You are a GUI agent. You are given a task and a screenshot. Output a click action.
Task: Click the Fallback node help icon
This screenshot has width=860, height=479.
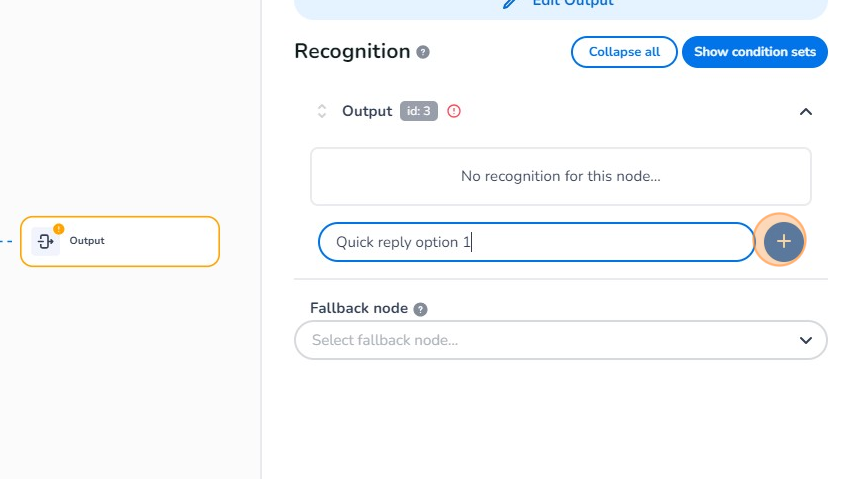pyautogui.click(x=421, y=310)
